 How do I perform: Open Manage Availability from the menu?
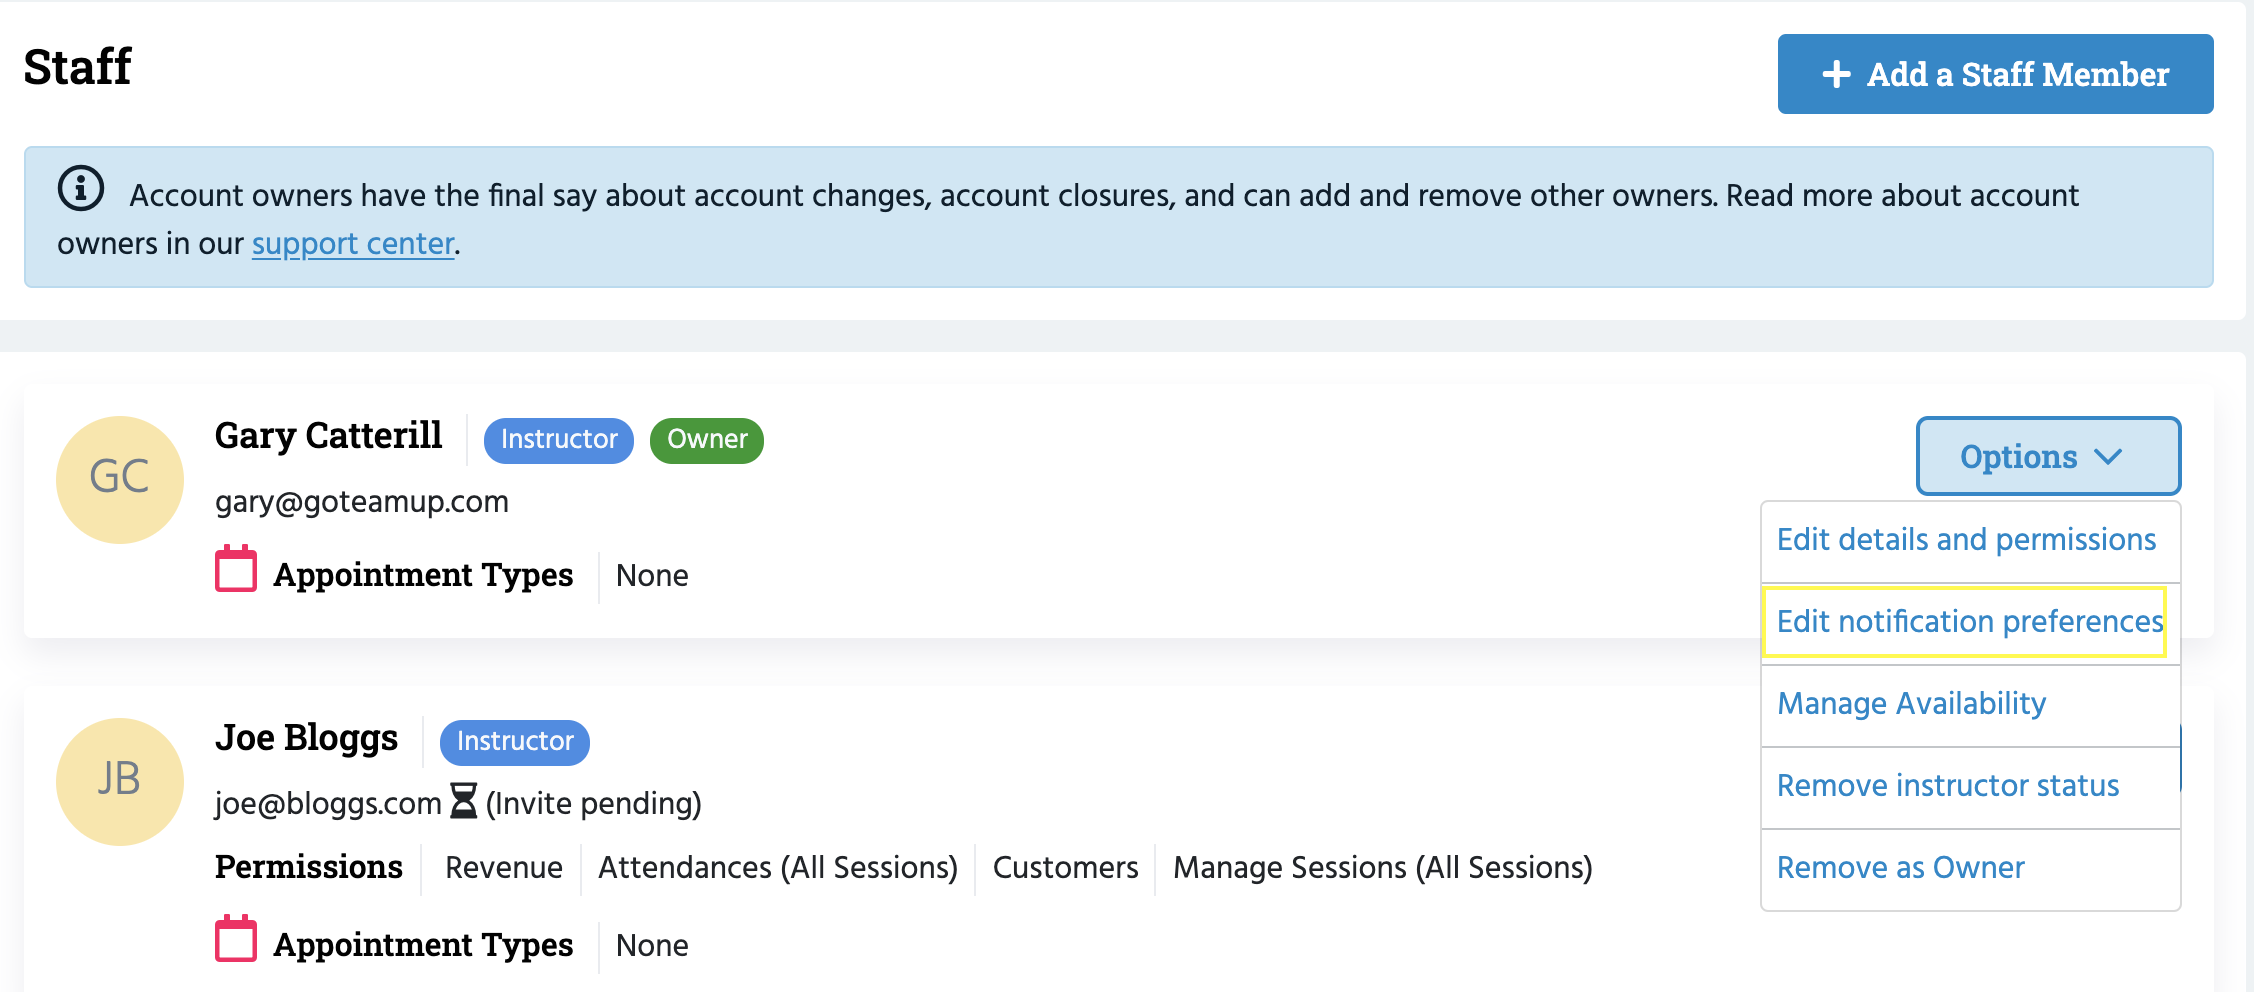tap(1911, 704)
